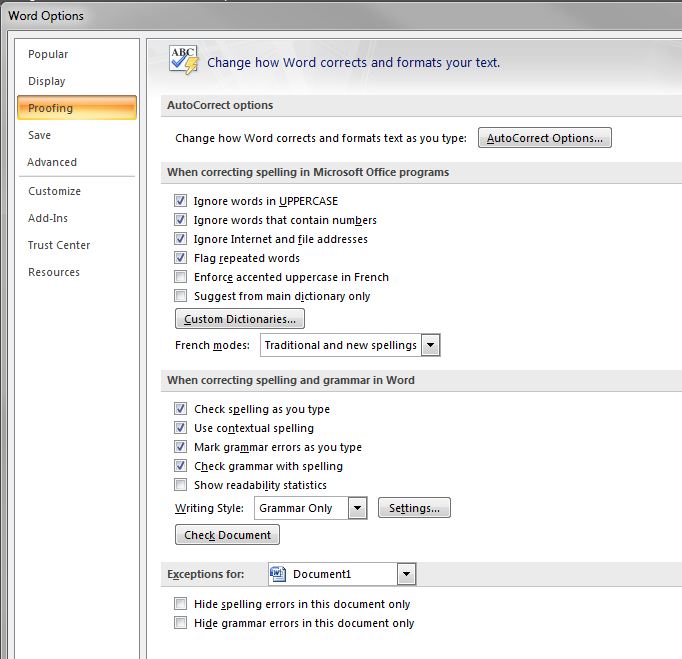682x659 pixels.
Task: Enable Suggest from main dictionary only
Action: click(x=181, y=296)
